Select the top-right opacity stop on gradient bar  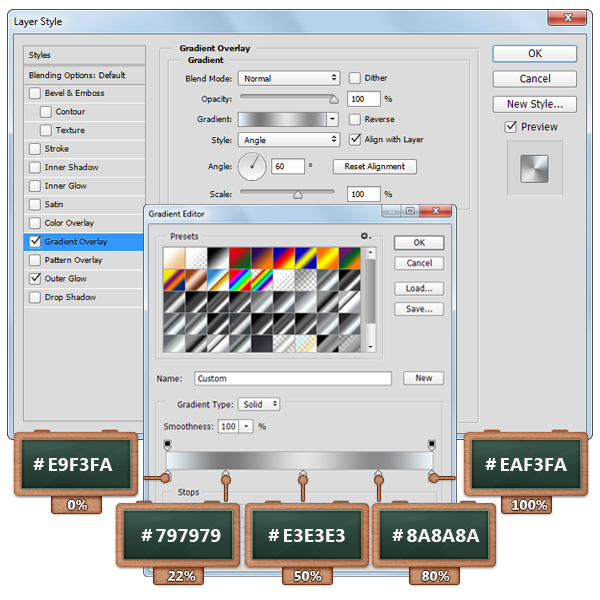coord(431,444)
